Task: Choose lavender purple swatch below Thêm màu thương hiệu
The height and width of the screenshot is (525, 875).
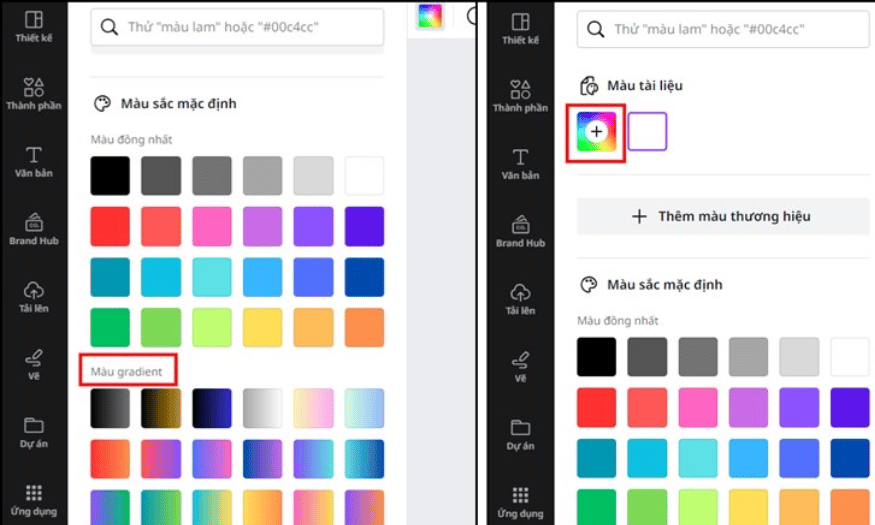Action: tap(748, 408)
